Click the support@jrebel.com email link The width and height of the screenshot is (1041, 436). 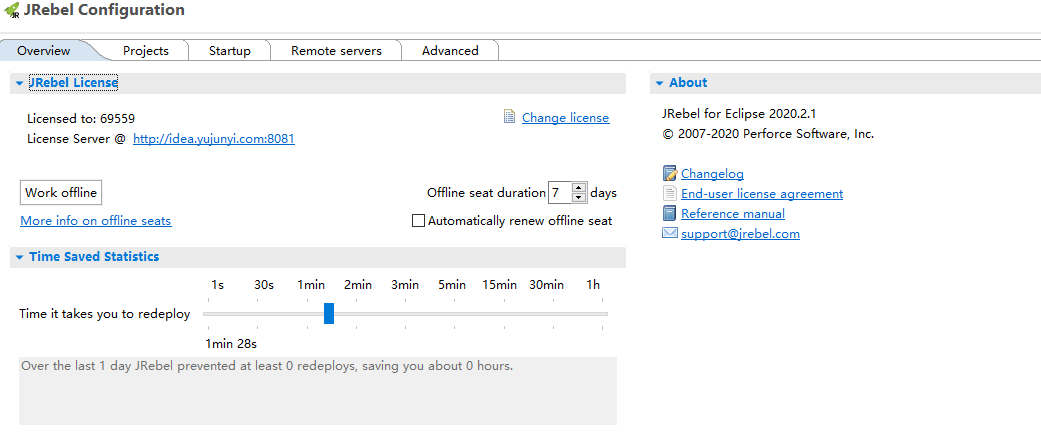tap(740, 234)
